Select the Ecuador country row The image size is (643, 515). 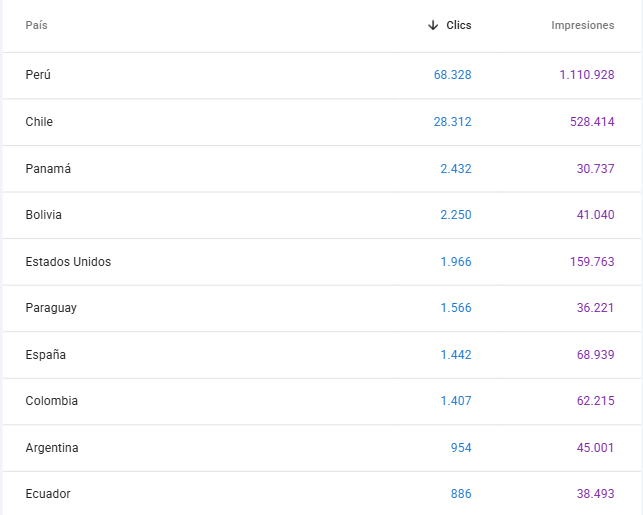click(322, 494)
